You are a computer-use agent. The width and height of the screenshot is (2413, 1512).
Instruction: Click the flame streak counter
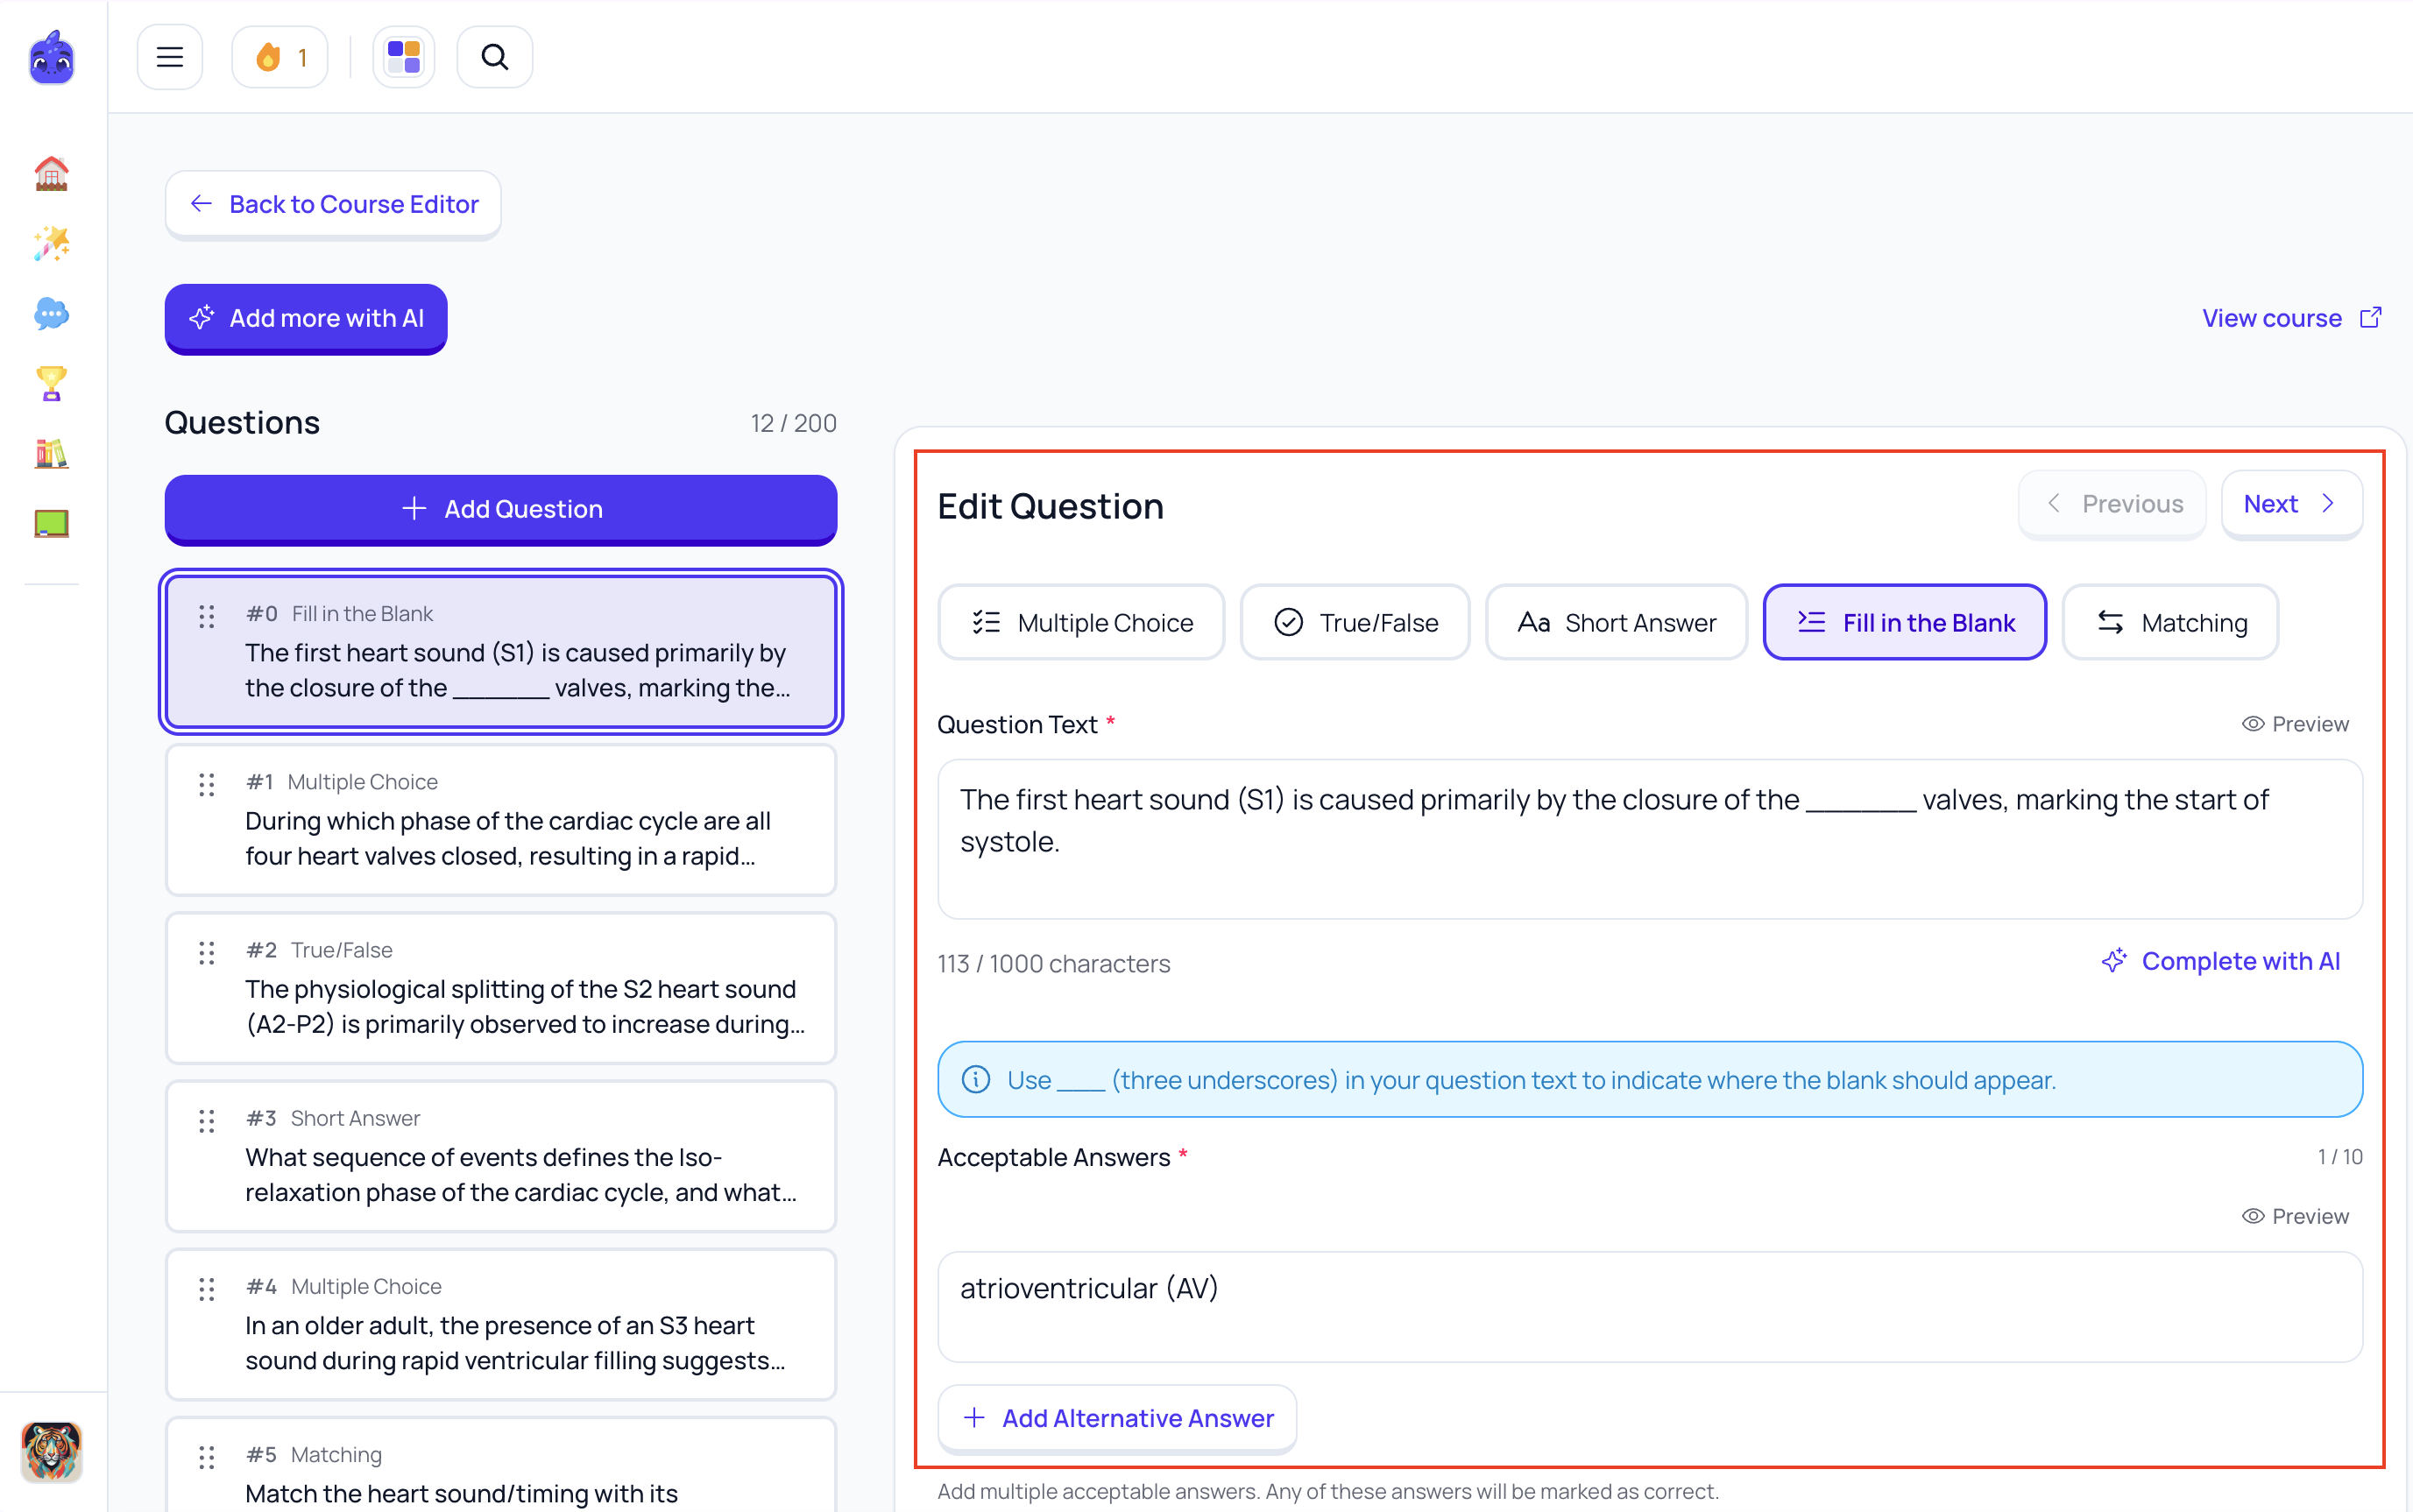click(x=280, y=57)
